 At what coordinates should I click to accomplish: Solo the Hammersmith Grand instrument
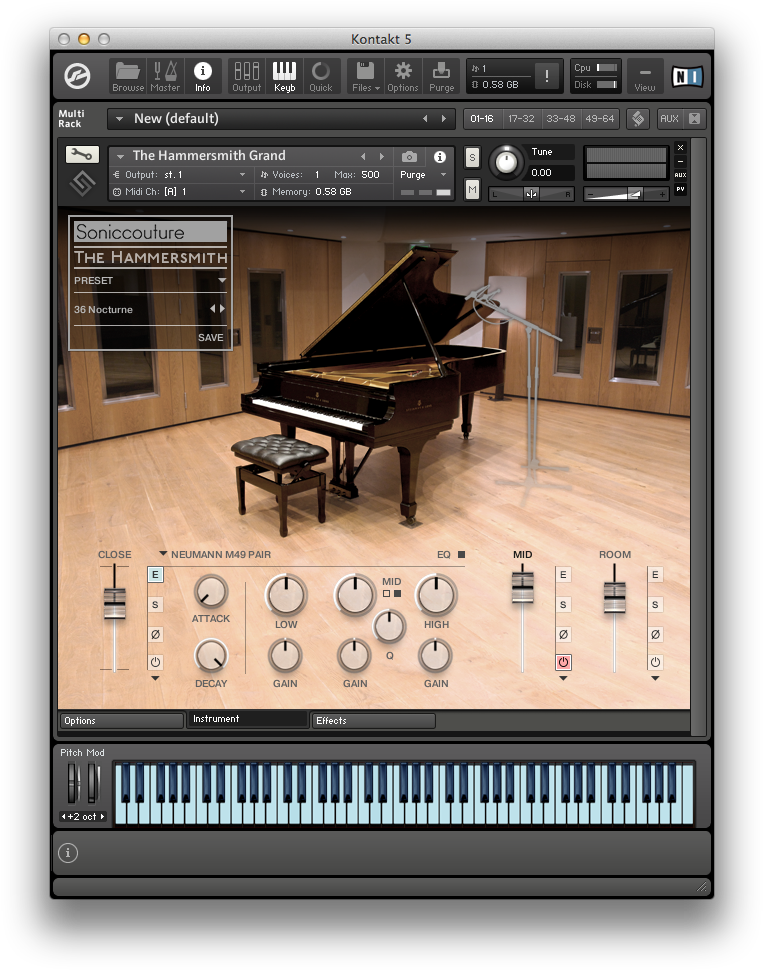472,157
